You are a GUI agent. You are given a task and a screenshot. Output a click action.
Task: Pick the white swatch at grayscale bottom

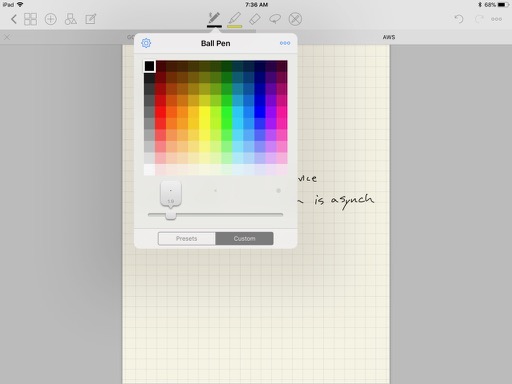click(149, 169)
